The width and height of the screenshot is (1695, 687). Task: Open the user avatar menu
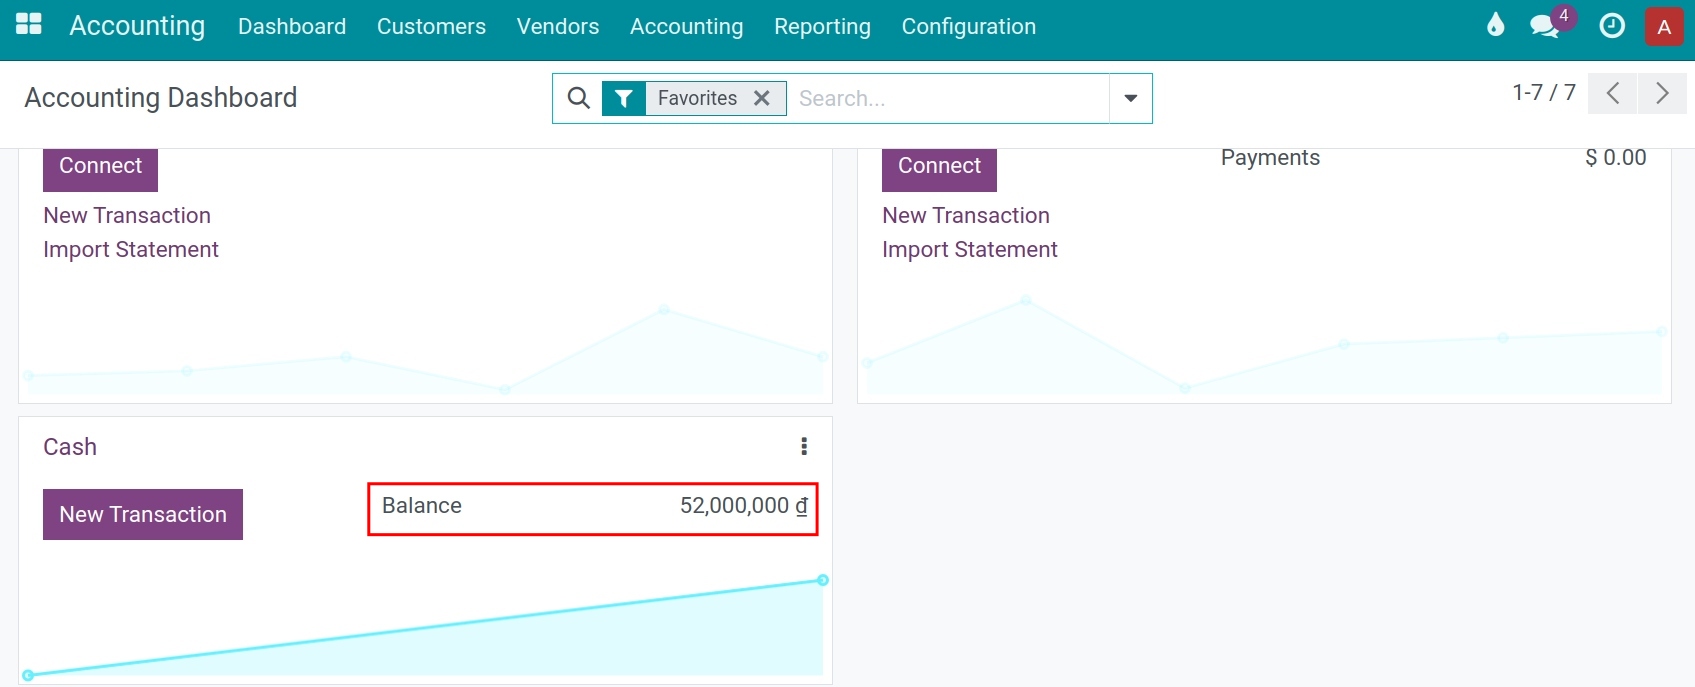point(1664,27)
